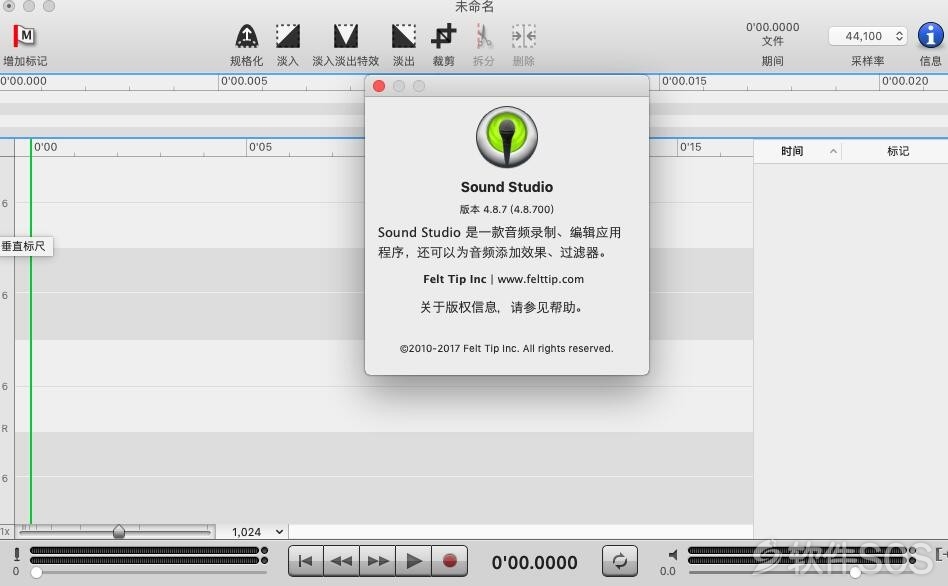Click the 0'15 mark on the timeline ruler
Screen dimensions: 948x586
pyautogui.click(x=690, y=147)
